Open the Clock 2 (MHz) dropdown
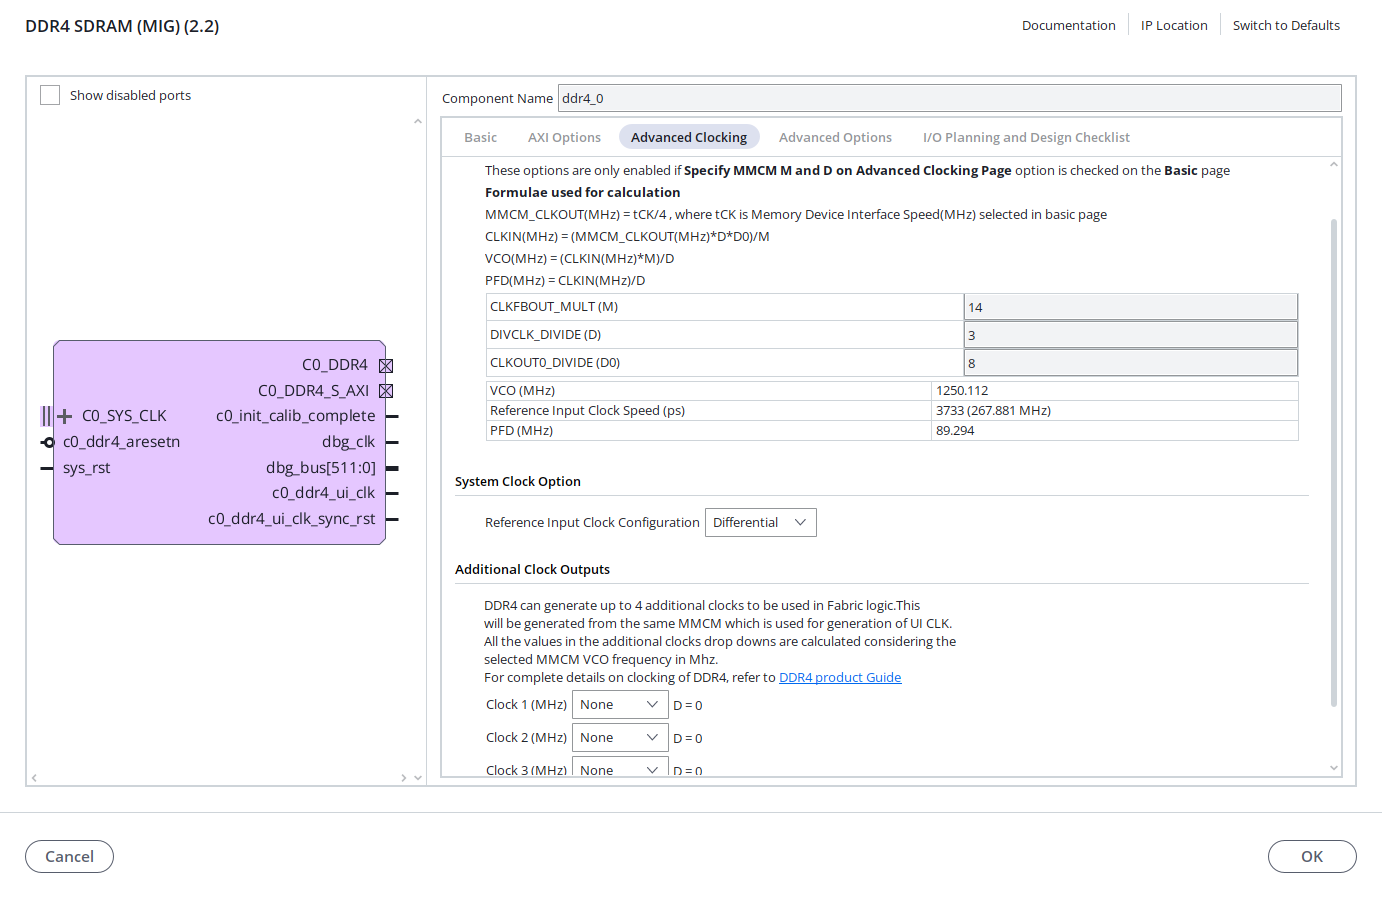 620,738
